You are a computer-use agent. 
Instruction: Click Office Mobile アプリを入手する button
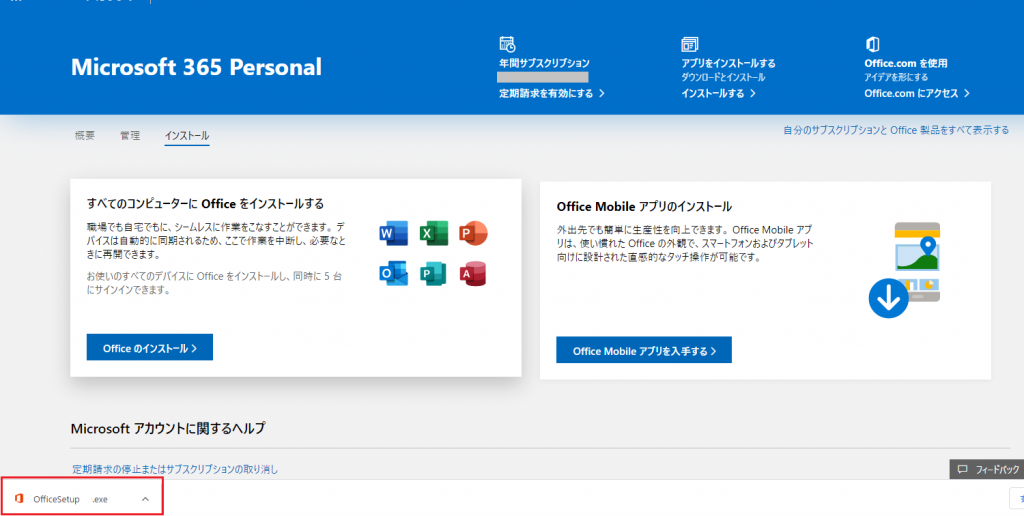644,350
